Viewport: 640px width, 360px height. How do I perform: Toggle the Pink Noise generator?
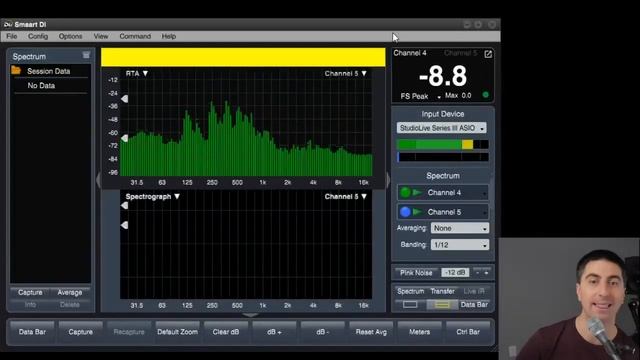416,273
